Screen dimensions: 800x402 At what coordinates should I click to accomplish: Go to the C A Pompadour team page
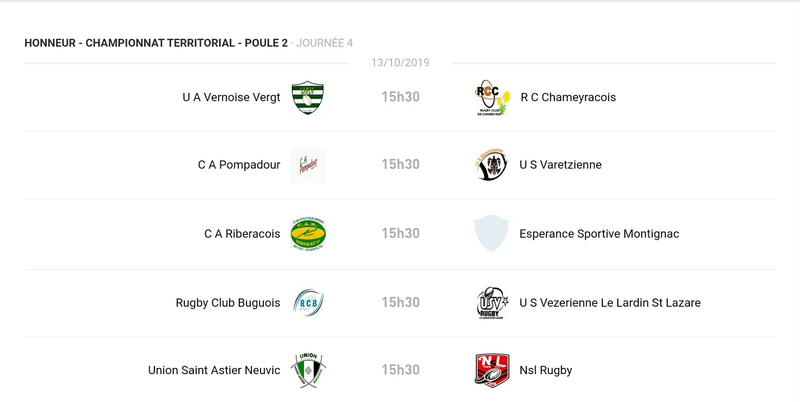click(x=239, y=165)
